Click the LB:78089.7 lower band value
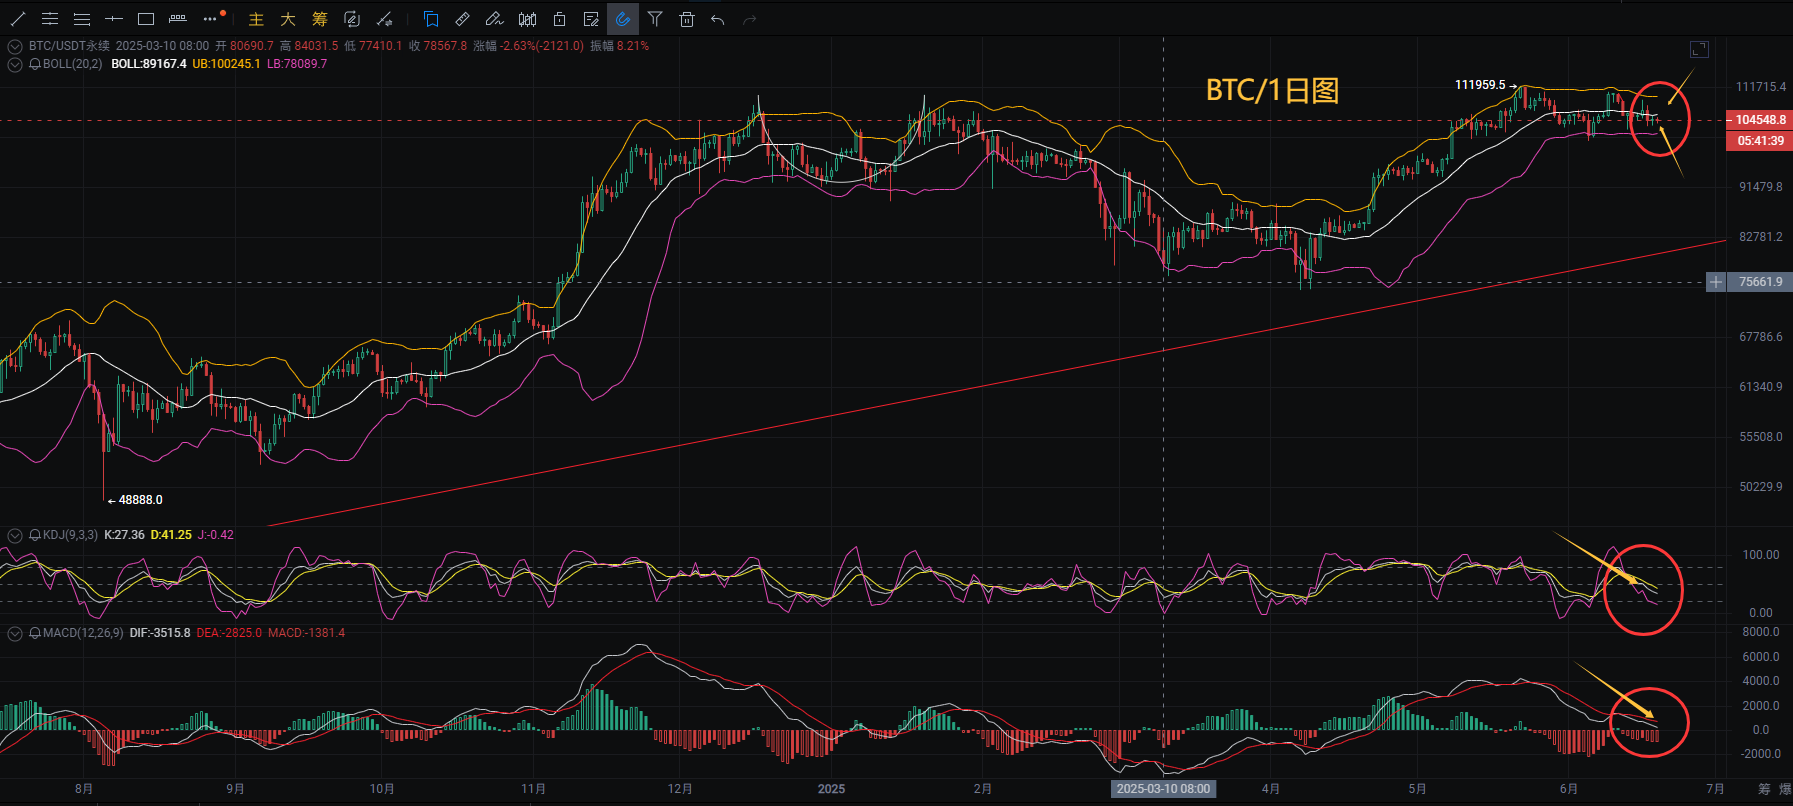 point(297,64)
